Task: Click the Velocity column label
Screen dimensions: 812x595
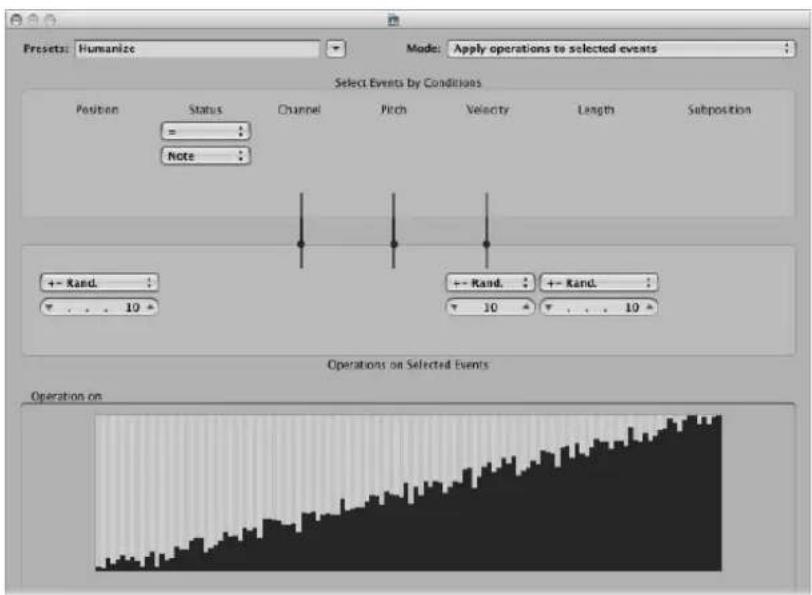Action: (x=487, y=109)
